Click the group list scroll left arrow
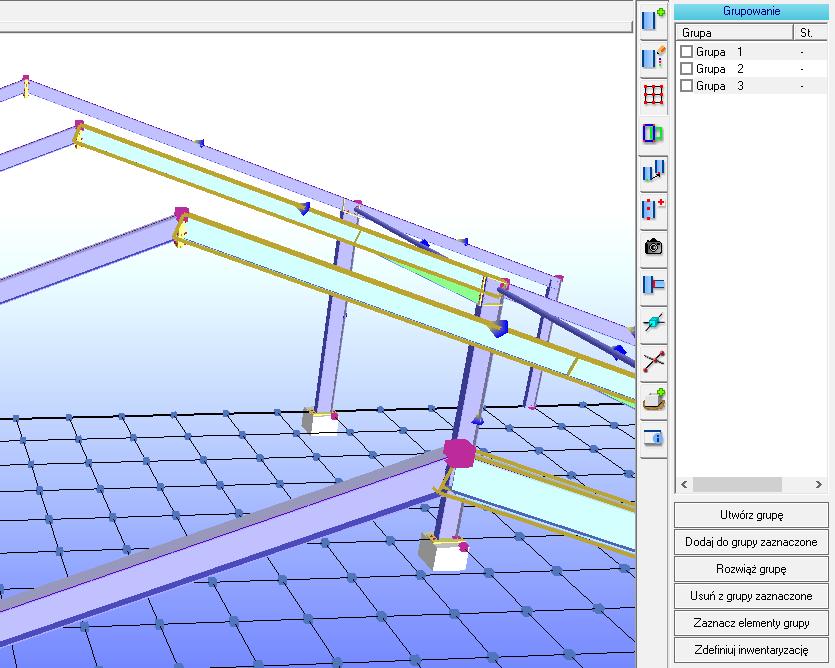The height and width of the screenshot is (668, 835). (684, 484)
